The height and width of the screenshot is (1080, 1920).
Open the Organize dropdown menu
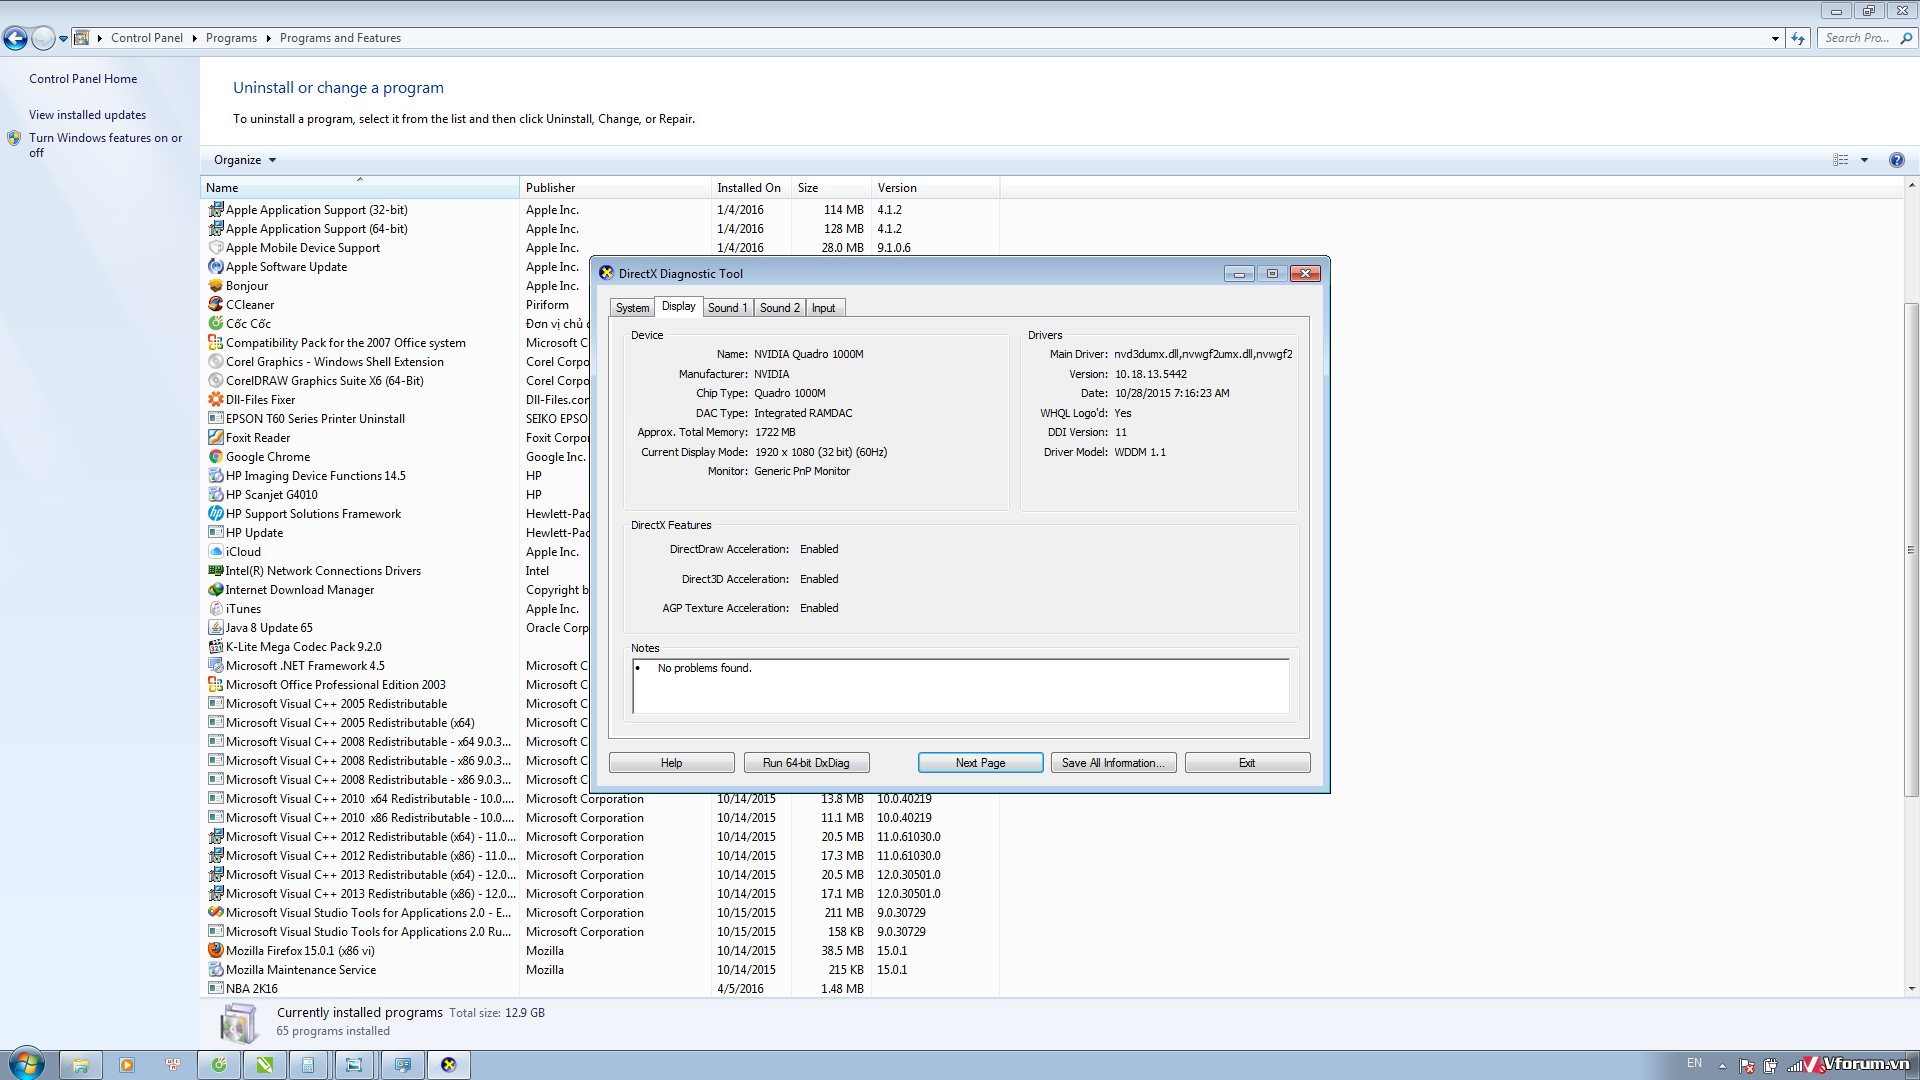point(245,160)
